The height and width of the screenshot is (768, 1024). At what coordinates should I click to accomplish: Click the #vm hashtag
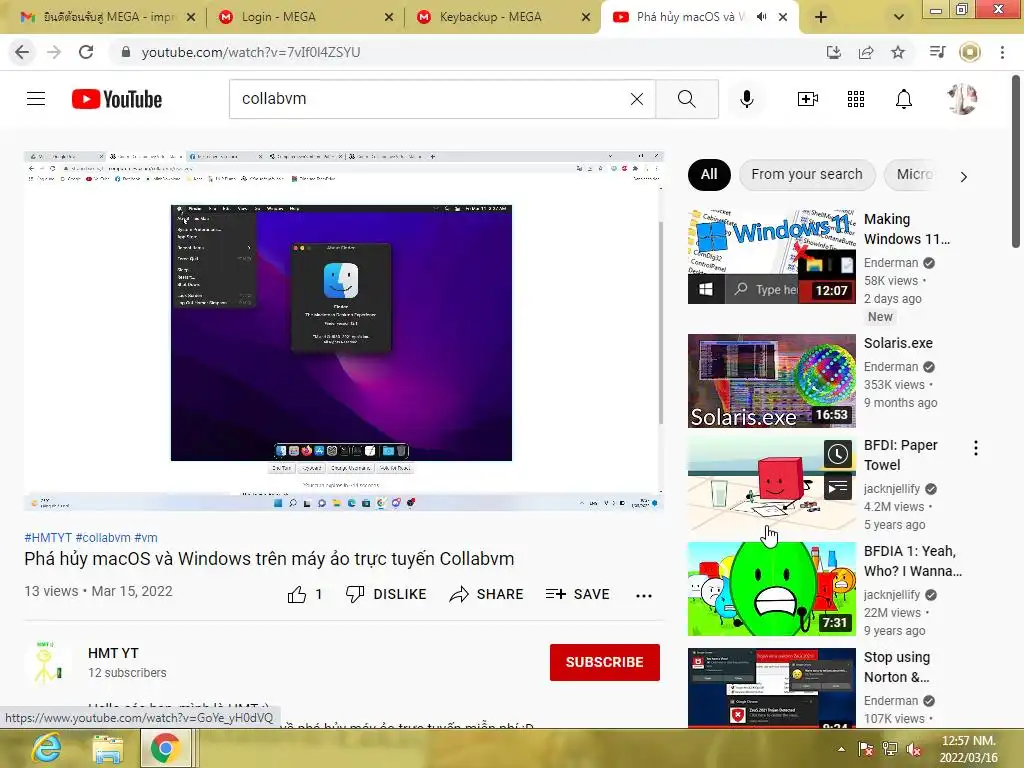coord(146,537)
